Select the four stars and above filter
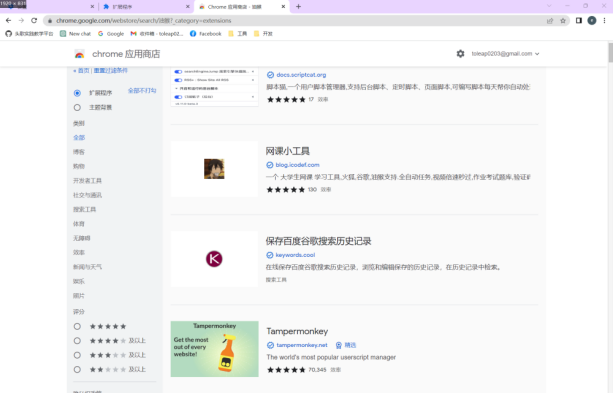The image size is (614, 394). 77,341
